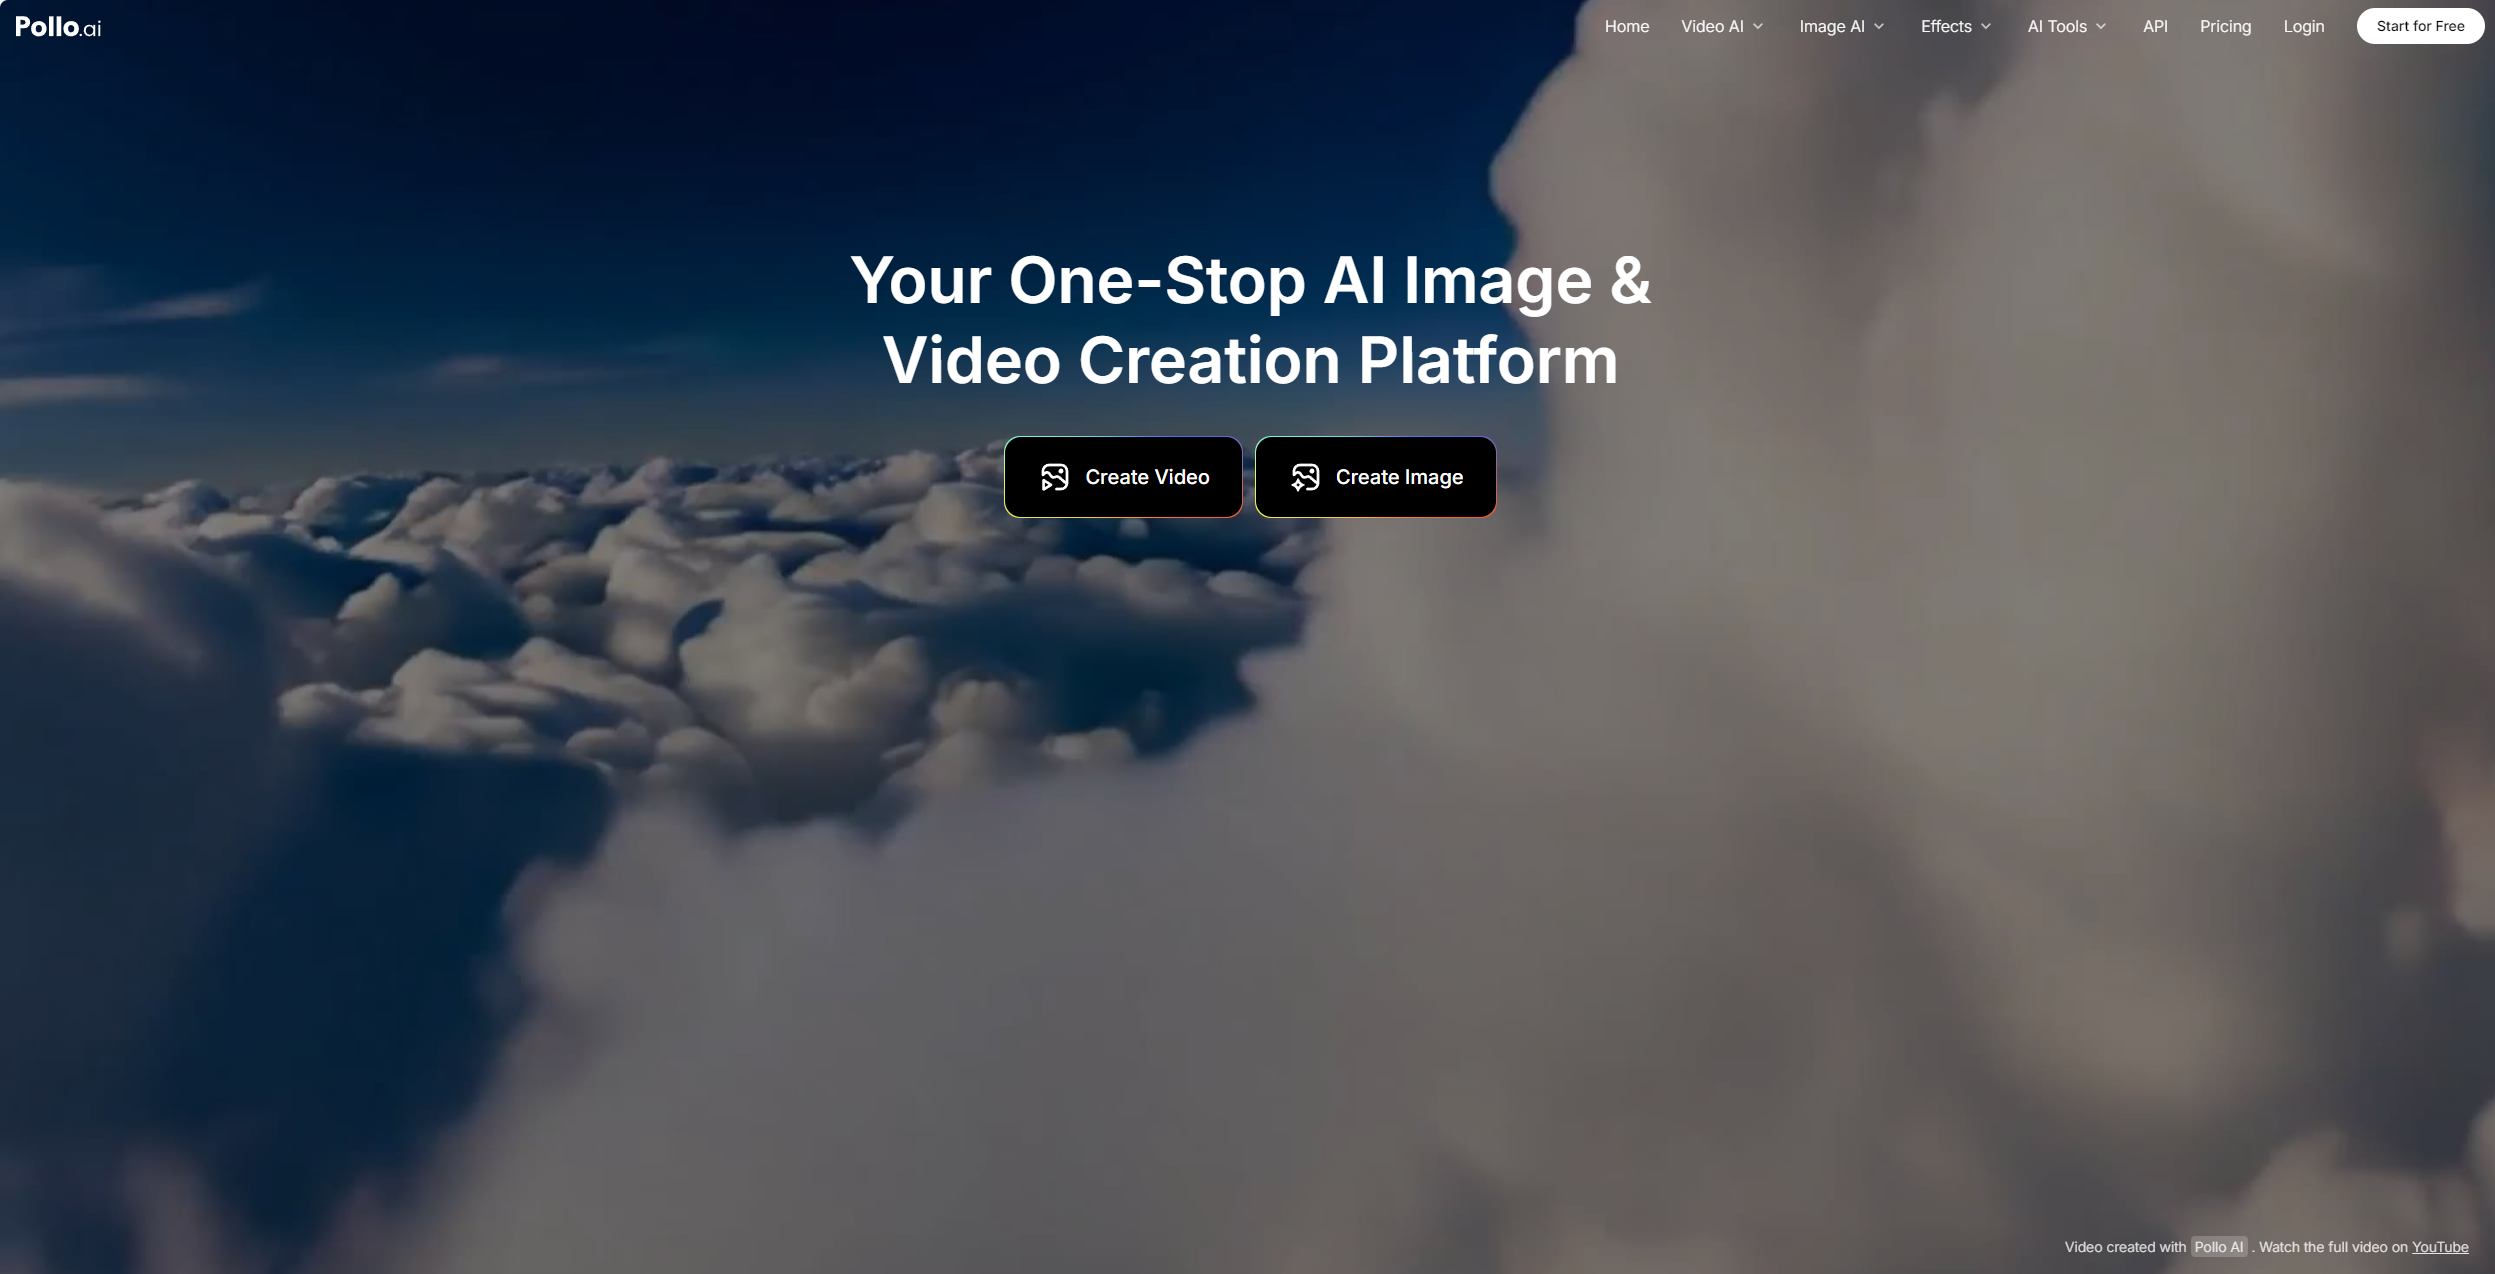Go to the API page
The height and width of the screenshot is (1274, 2495).
[2155, 27]
